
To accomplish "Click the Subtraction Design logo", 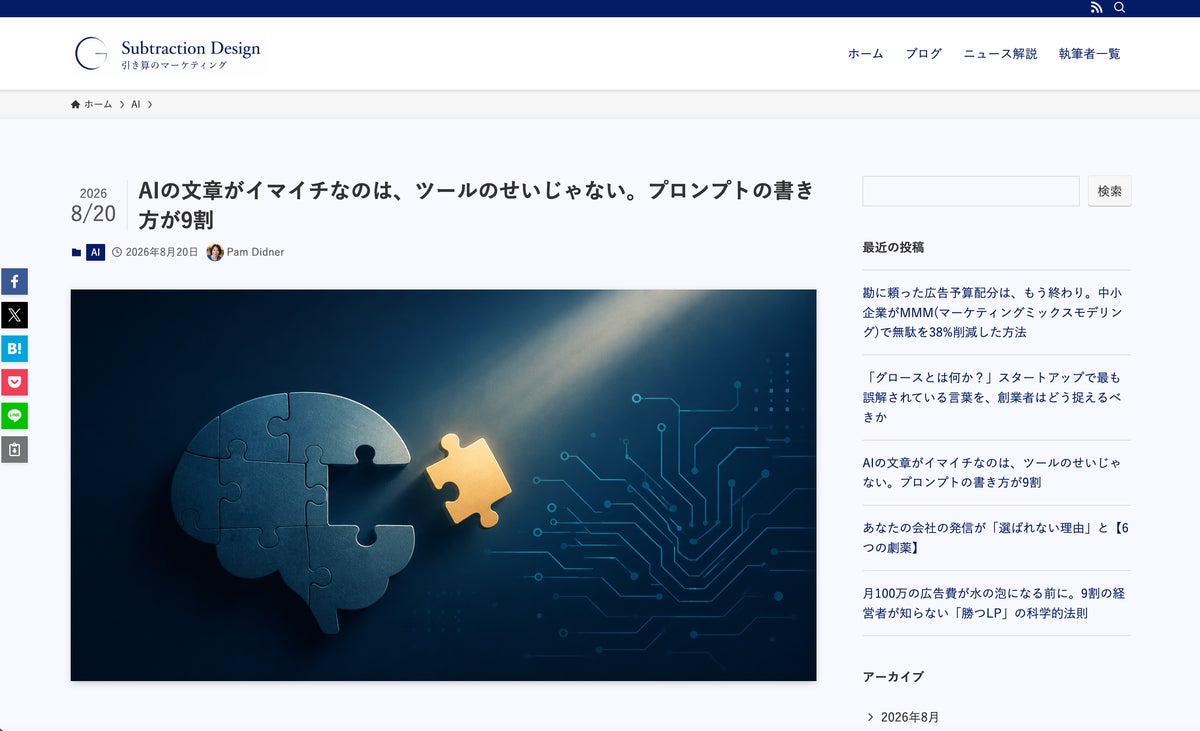I will (168, 54).
